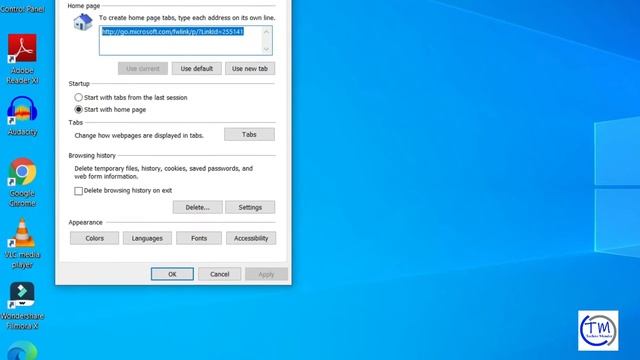640x360 pixels.
Task: Open the Accessibility appearance button
Action: tap(251, 238)
